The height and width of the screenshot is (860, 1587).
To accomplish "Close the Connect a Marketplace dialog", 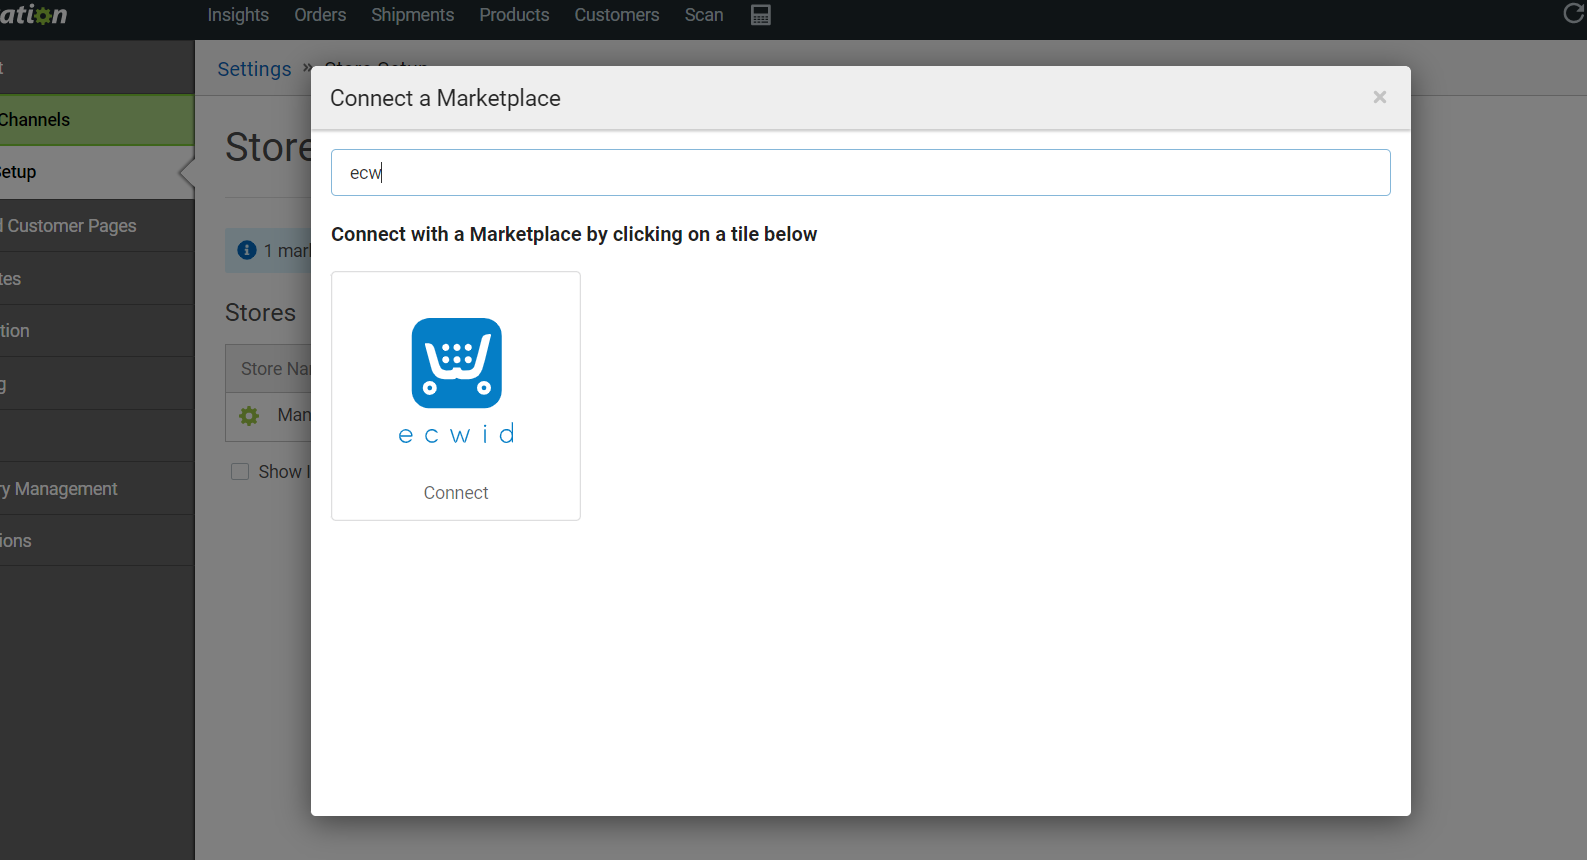I will [1379, 97].
